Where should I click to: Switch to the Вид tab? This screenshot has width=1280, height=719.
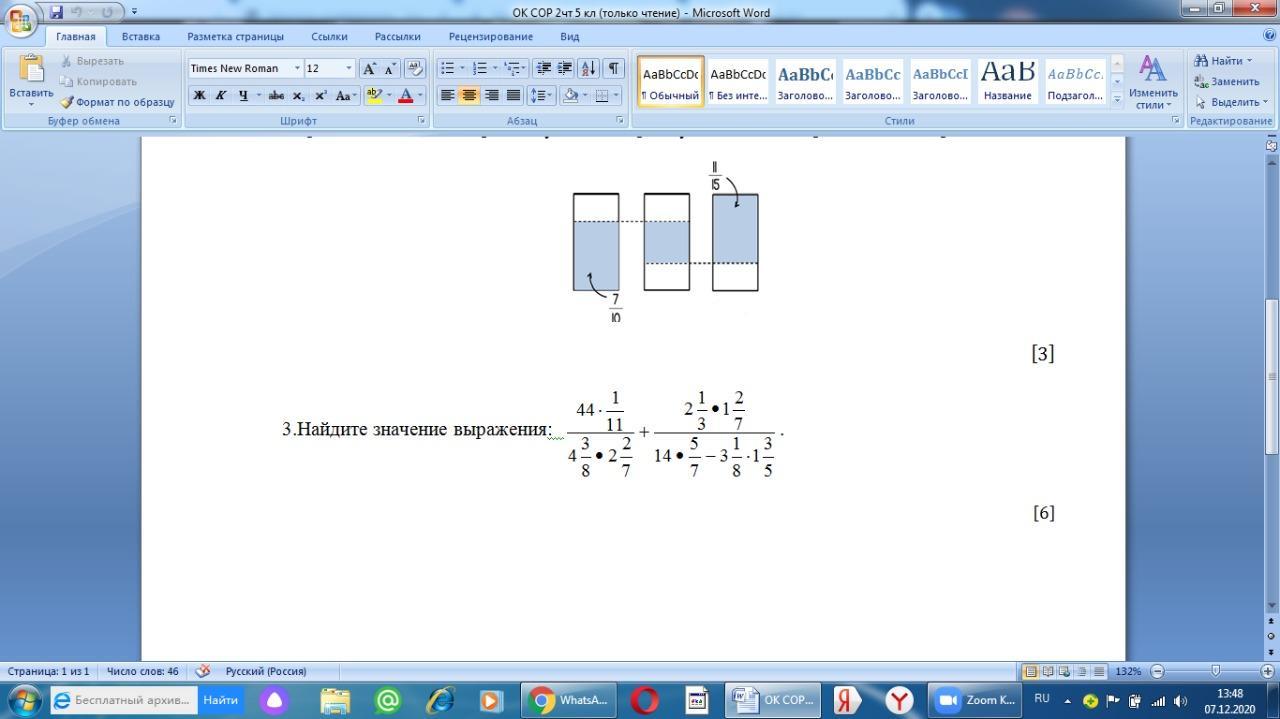pyautogui.click(x=570, y=36)
